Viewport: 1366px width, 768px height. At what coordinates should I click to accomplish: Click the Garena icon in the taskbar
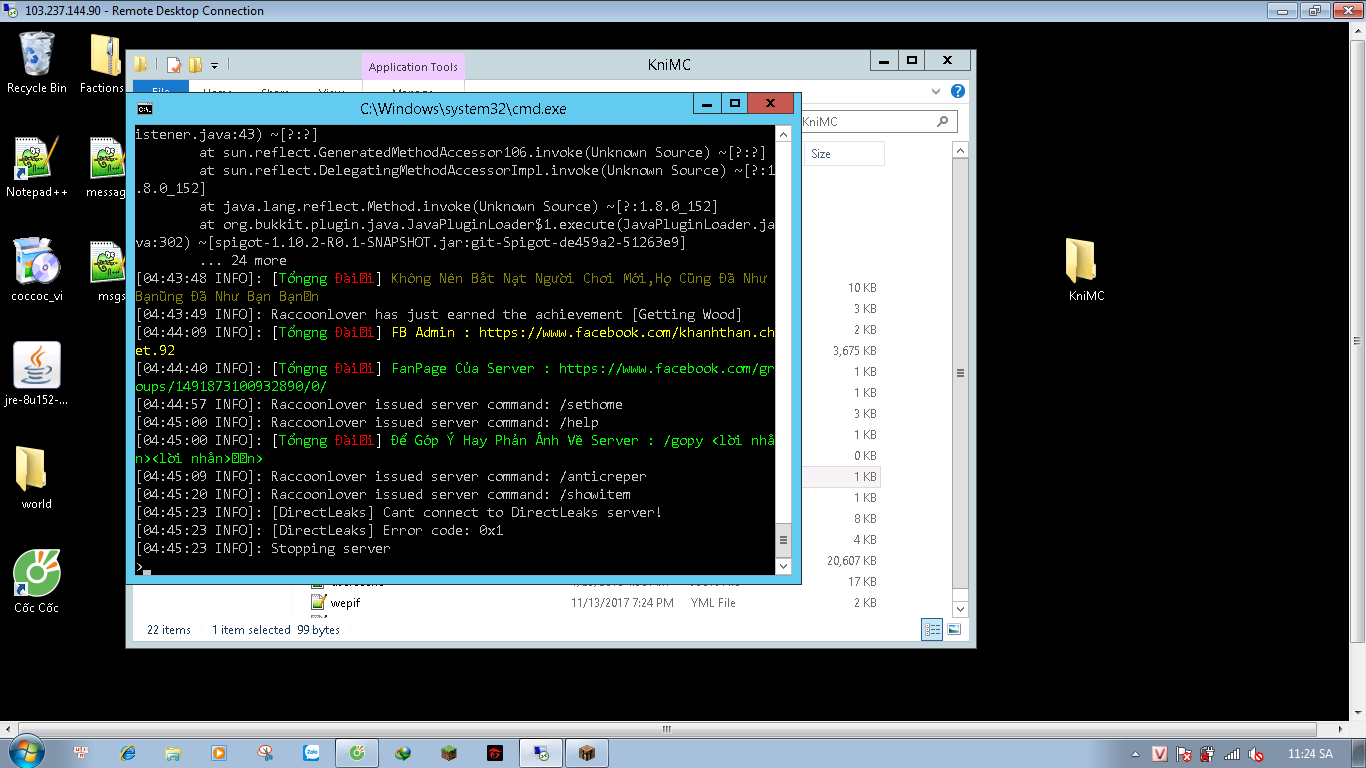(x=494, y=753)
